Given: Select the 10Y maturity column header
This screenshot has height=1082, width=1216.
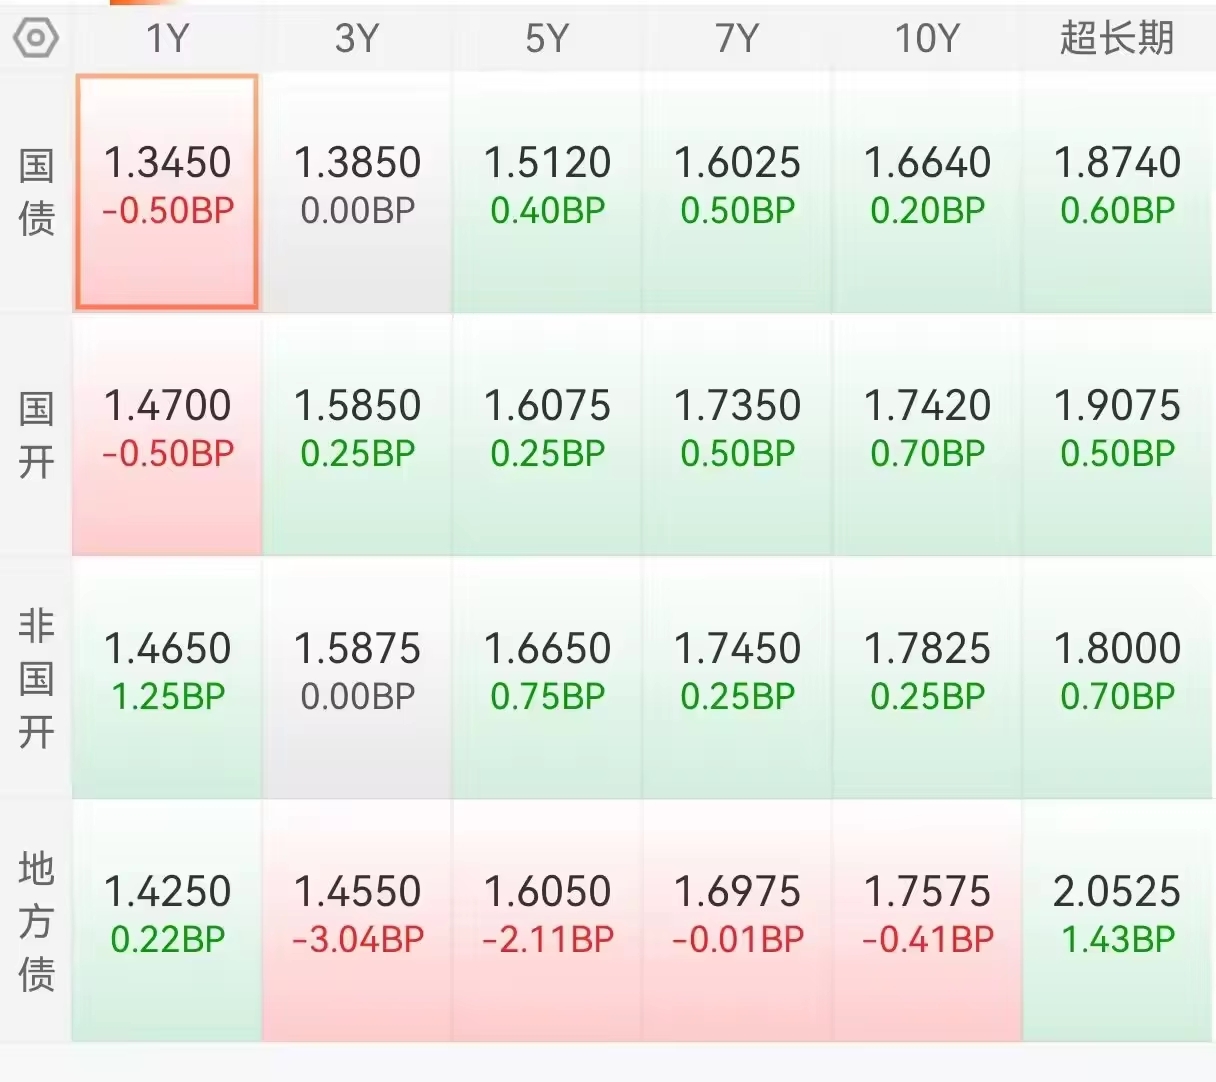Looking at the screenshot, I should [x=927, y=38].
